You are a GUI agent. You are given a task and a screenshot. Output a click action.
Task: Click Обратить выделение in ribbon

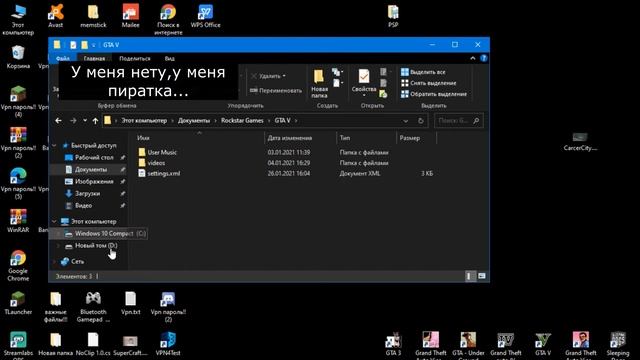click(x=434, y=94)
